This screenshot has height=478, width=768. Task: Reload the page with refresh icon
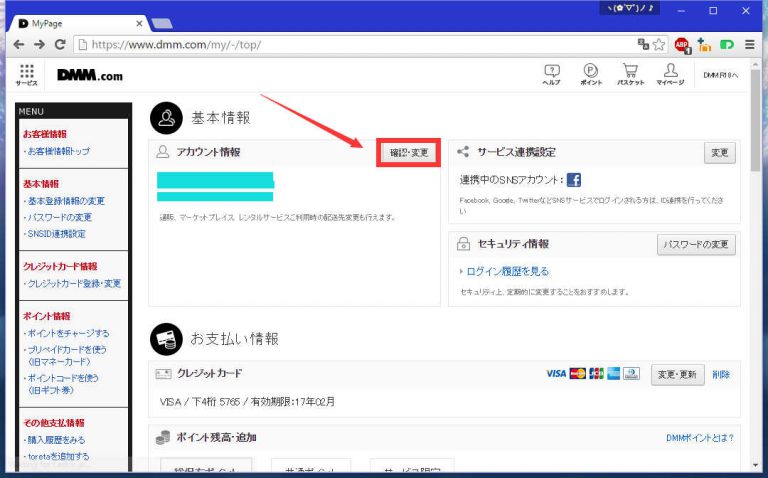click(60, 45)
